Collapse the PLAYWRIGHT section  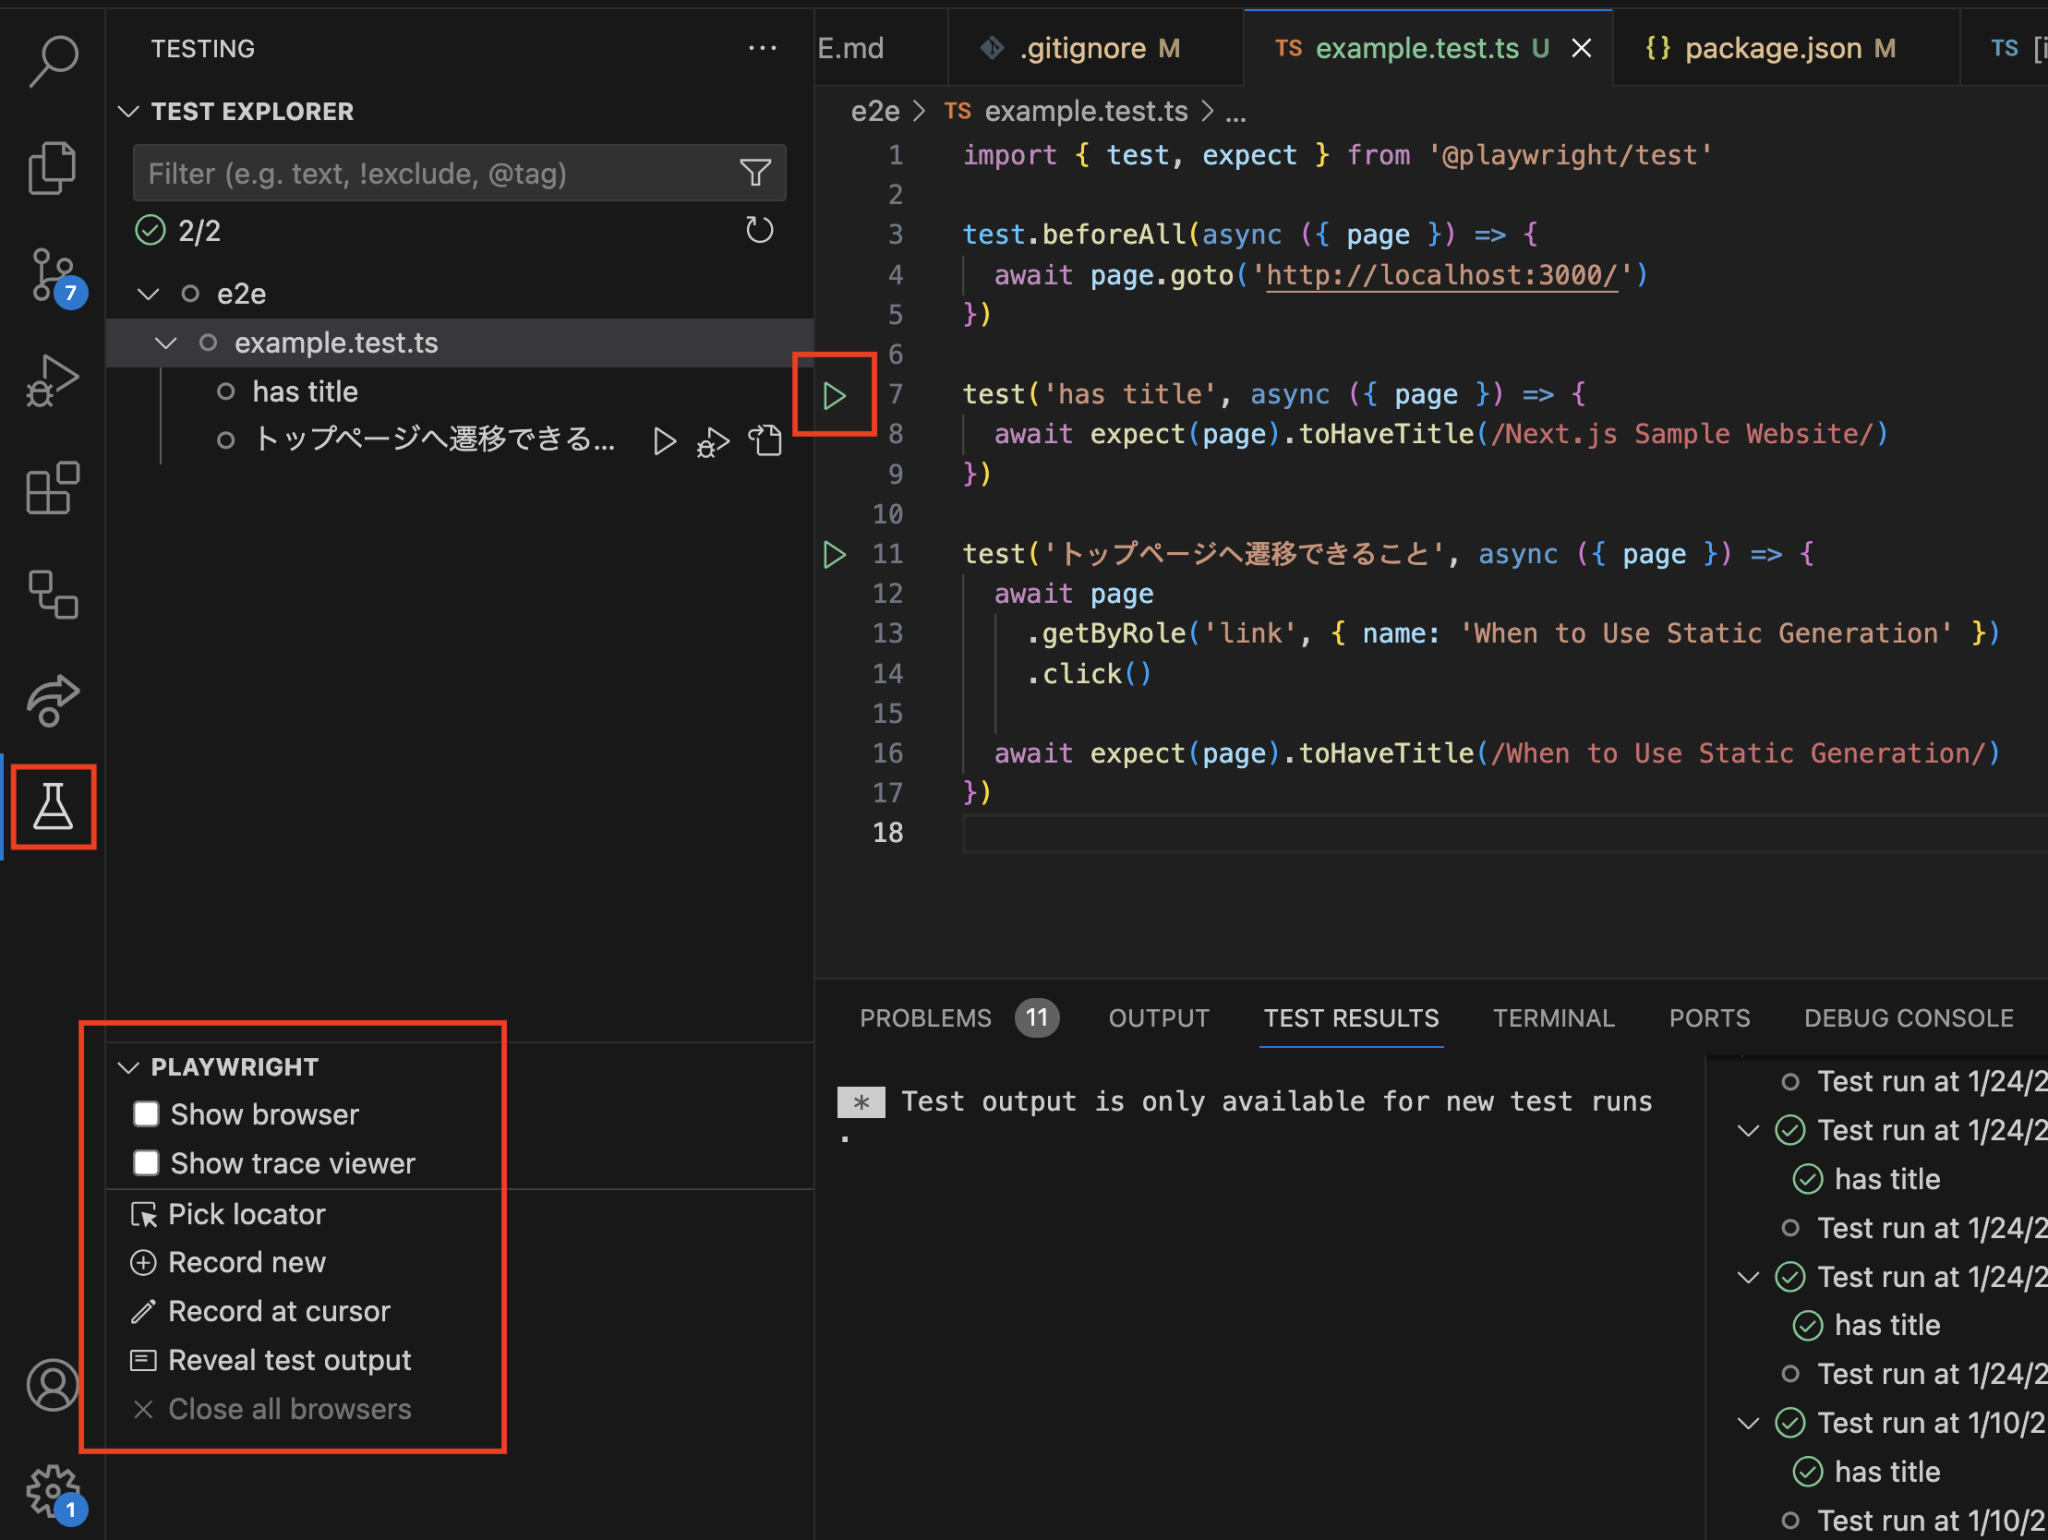pos(128,1066)
